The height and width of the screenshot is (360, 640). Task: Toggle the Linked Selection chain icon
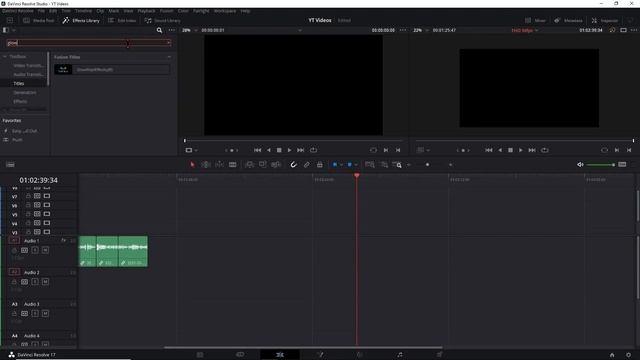(x=307, y=164)
